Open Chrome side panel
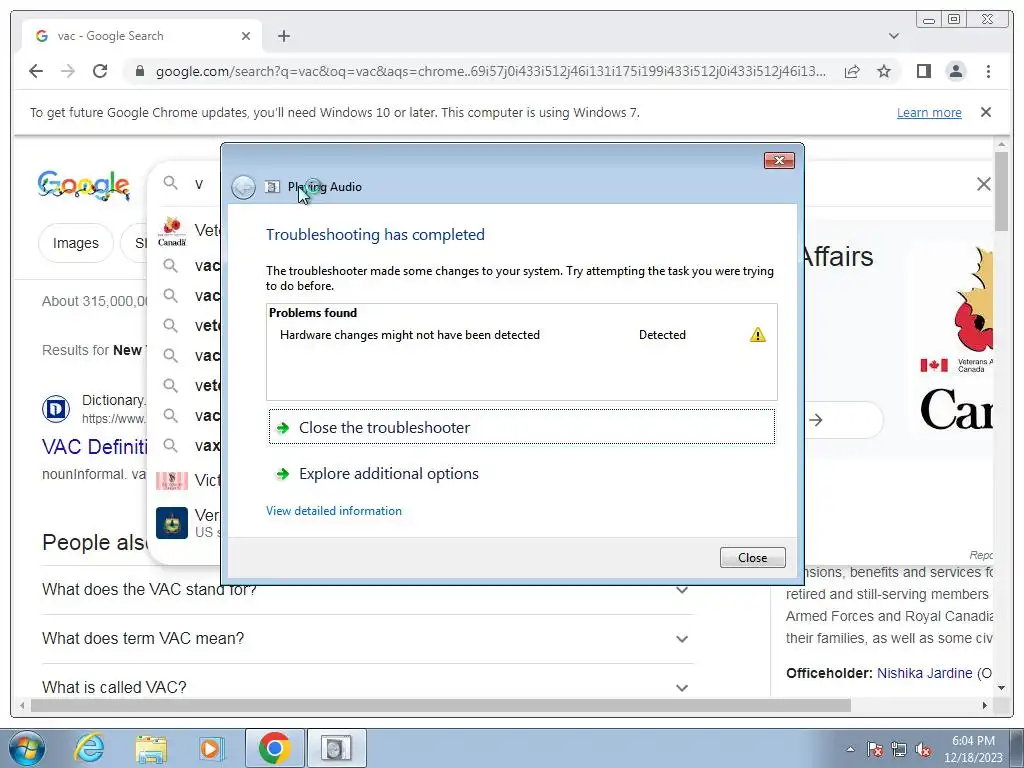 923,71
